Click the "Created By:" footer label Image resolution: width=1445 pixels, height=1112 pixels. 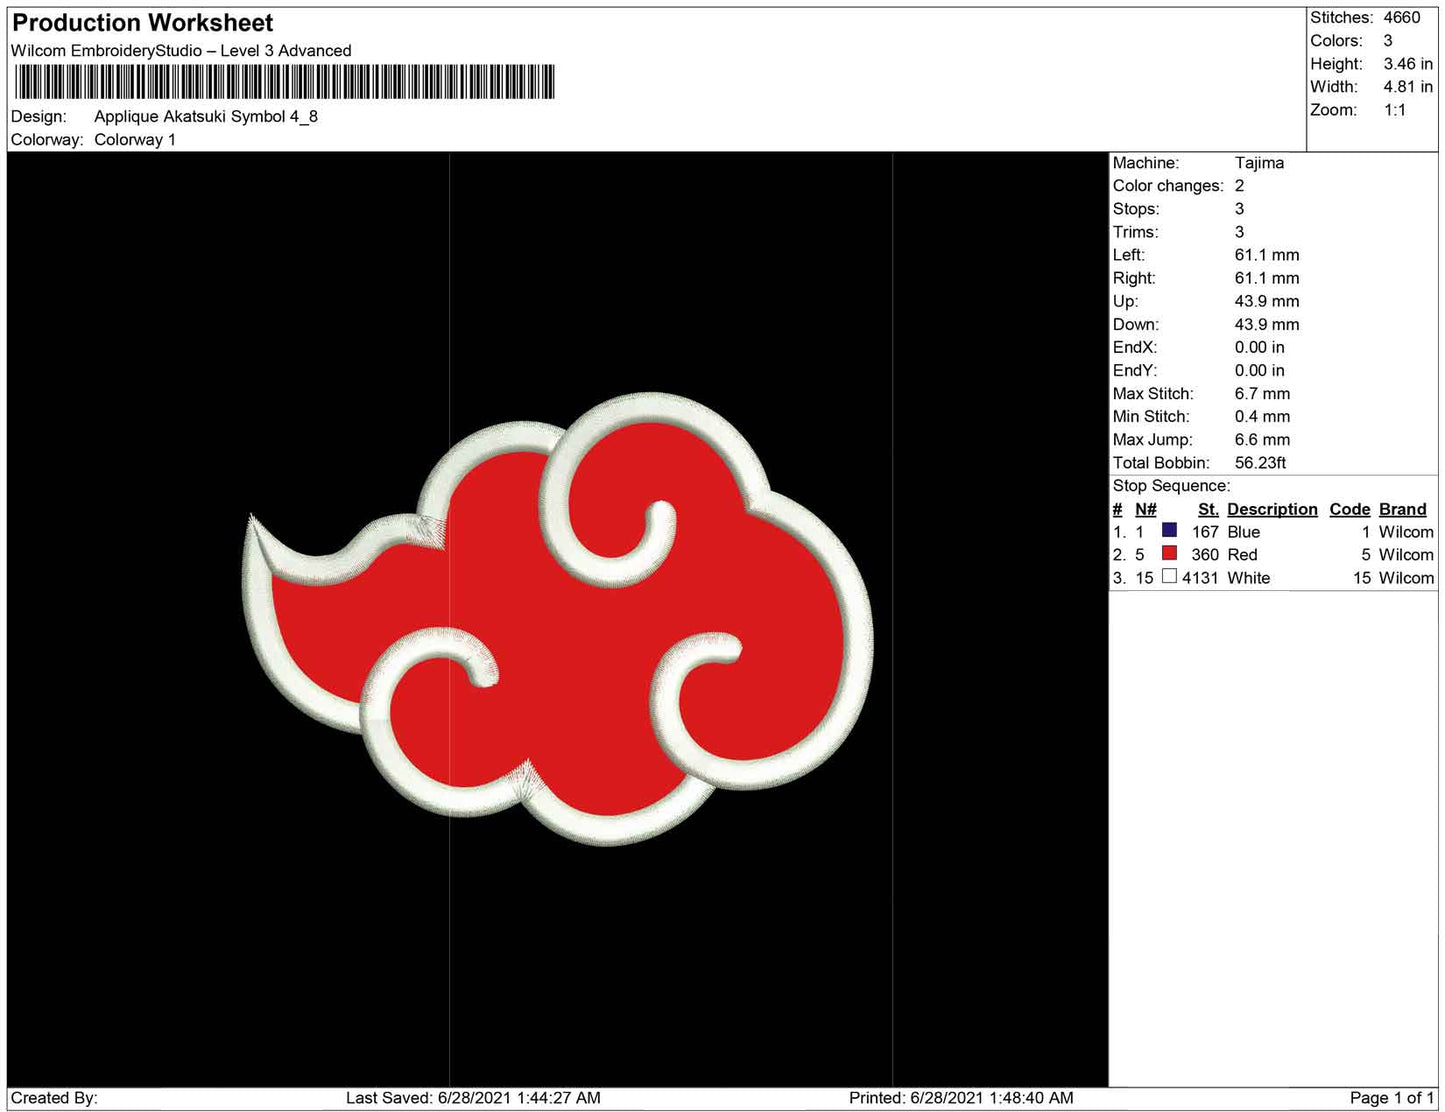(x=54, y=1098)
